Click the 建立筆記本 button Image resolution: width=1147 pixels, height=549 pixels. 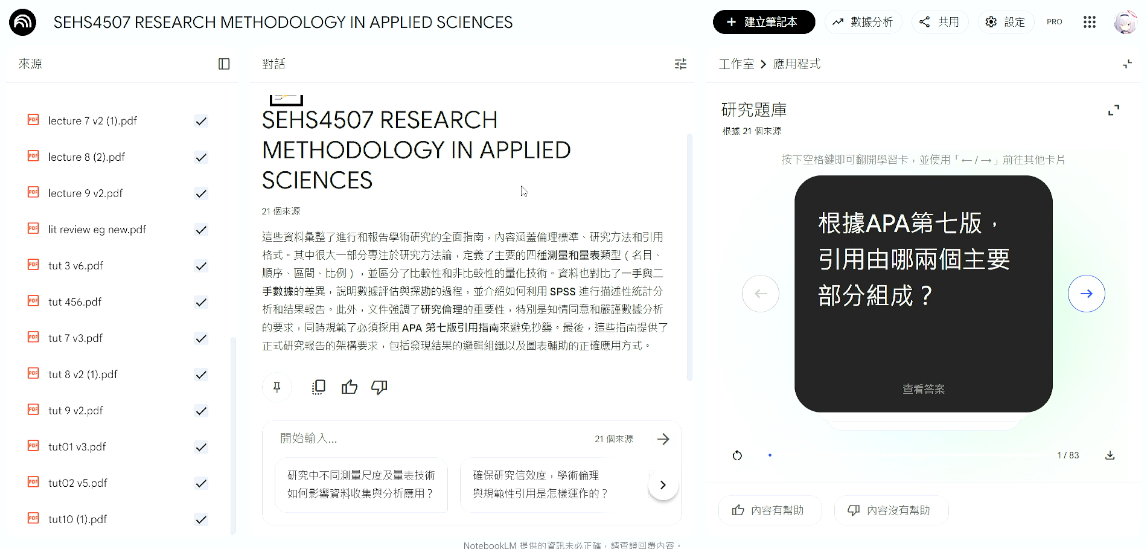pyautogui.click(x=764, y=22)
